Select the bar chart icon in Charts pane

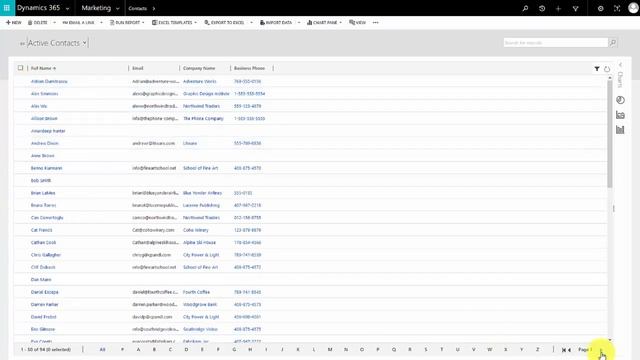[x=620, y=130]
